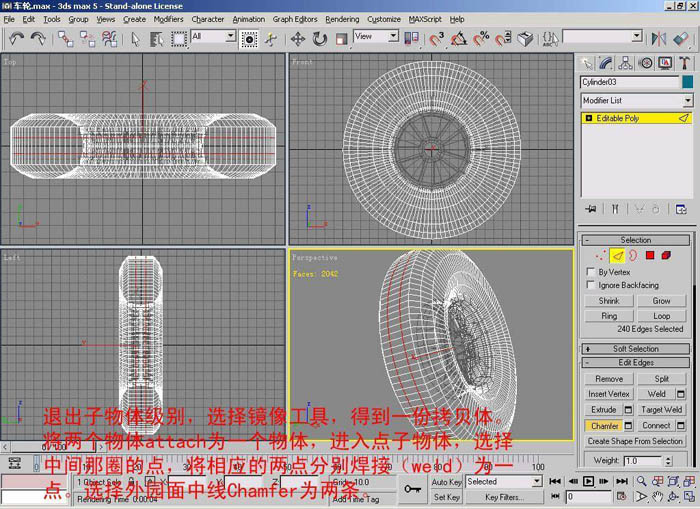
Task: Toggle the Angle Snap icon
Action: [458, 39]
